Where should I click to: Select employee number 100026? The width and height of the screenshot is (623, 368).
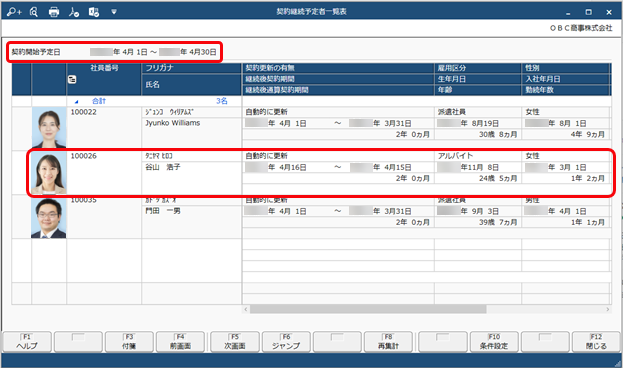pos(83,156)
